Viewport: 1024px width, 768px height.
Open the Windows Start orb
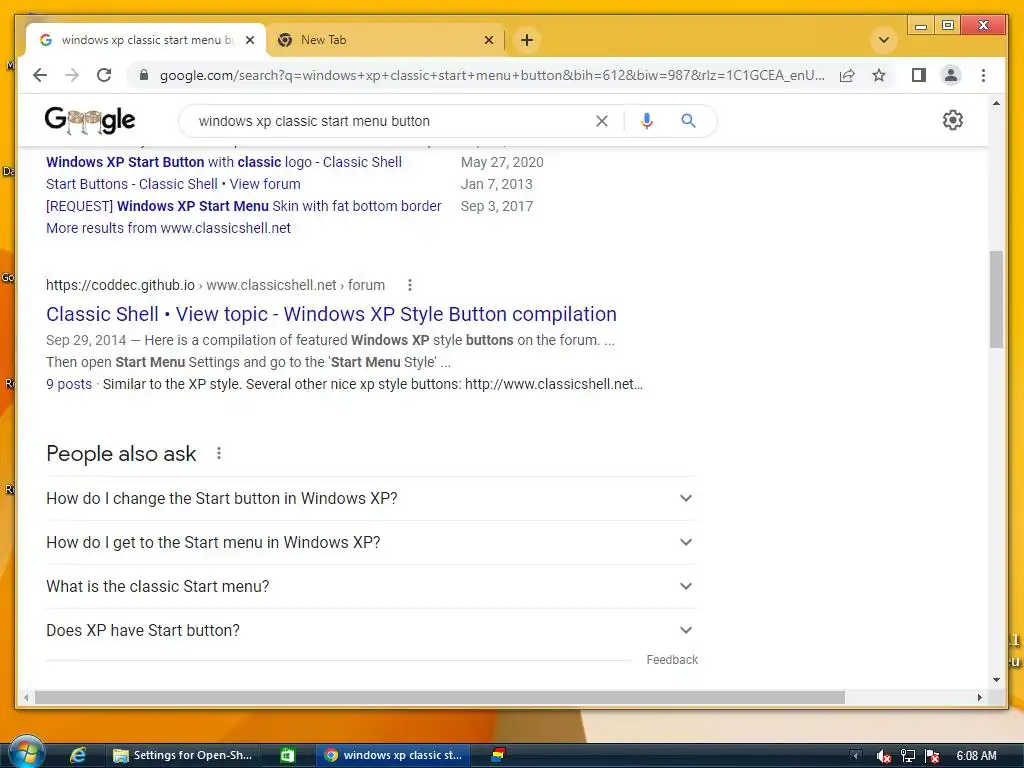click(x=26, y=752)
